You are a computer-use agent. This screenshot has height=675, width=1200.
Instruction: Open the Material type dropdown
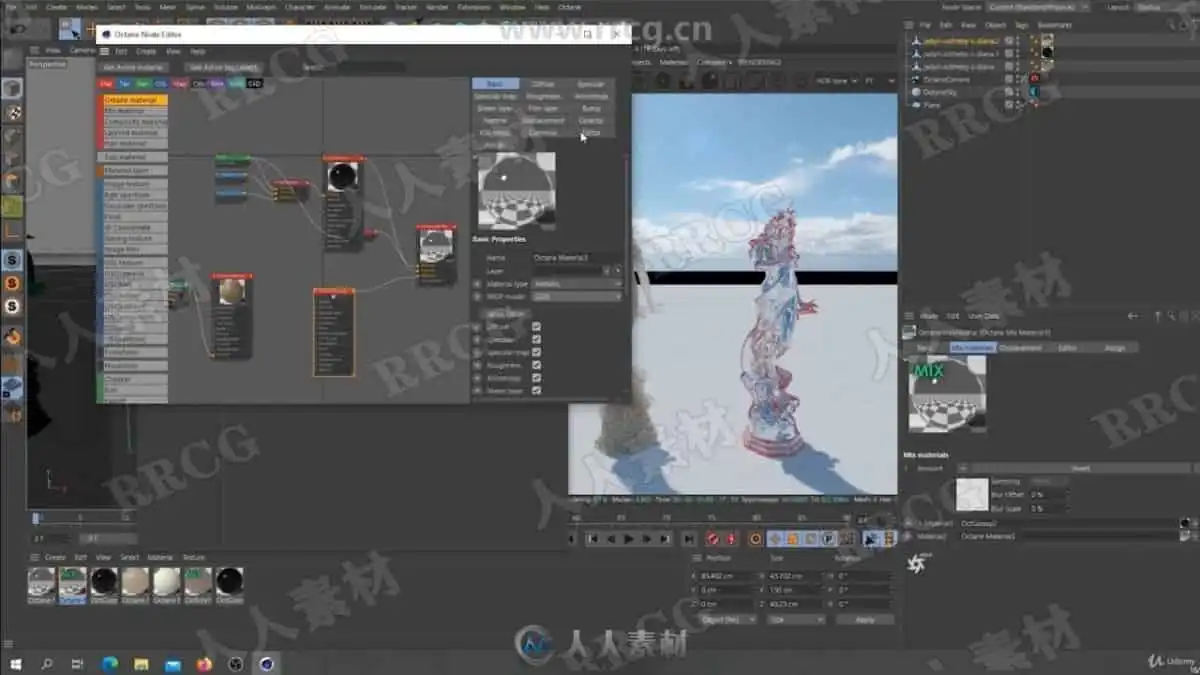(577, 284)
